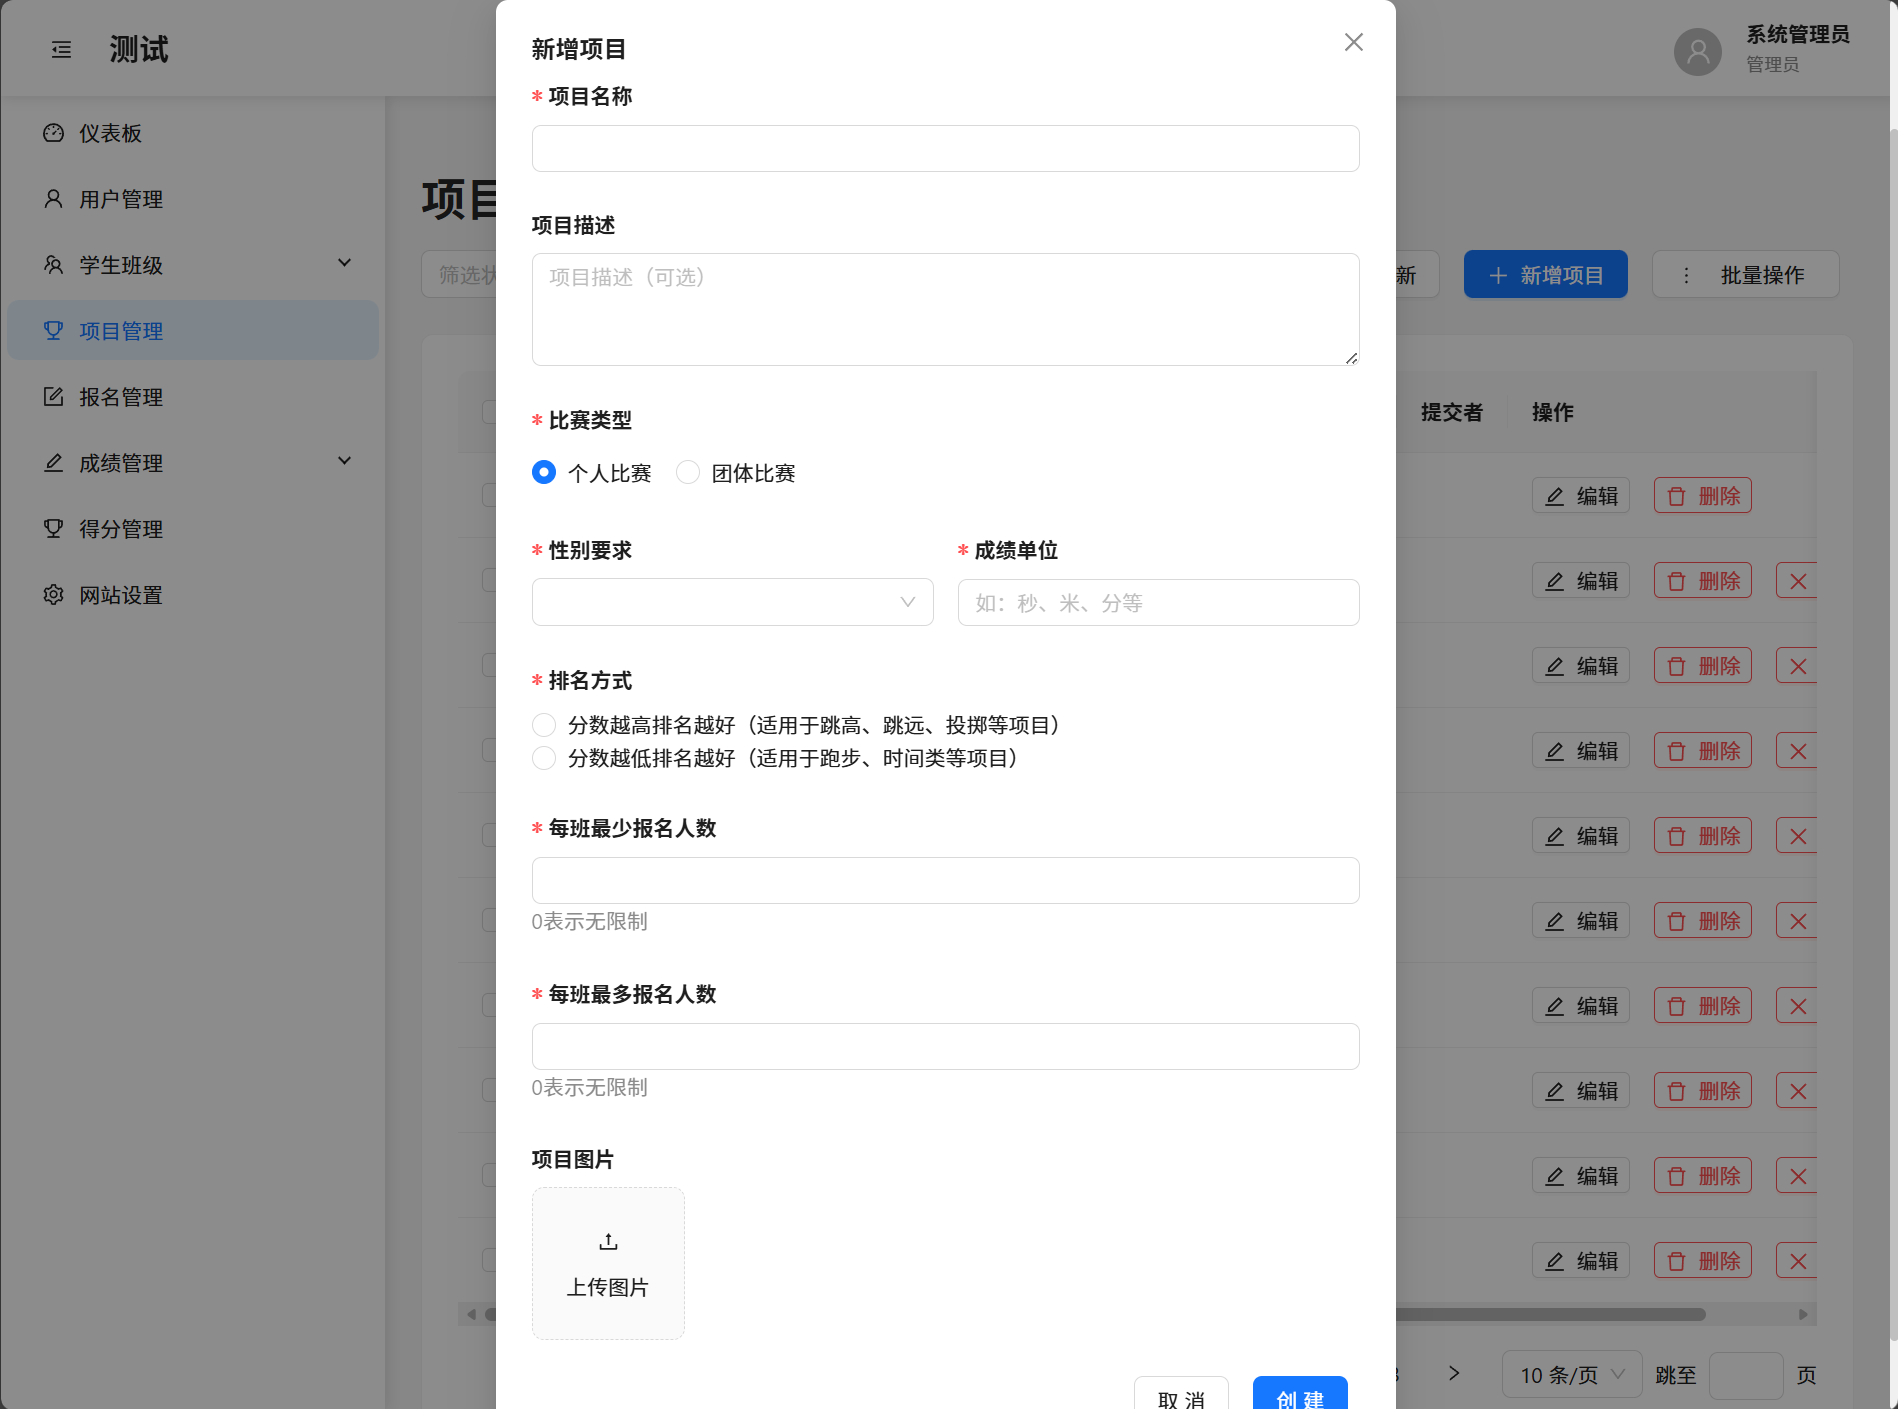Click the 仪表板 dashboard icon
This screenshot has height=1409, width=1898.
54,133
